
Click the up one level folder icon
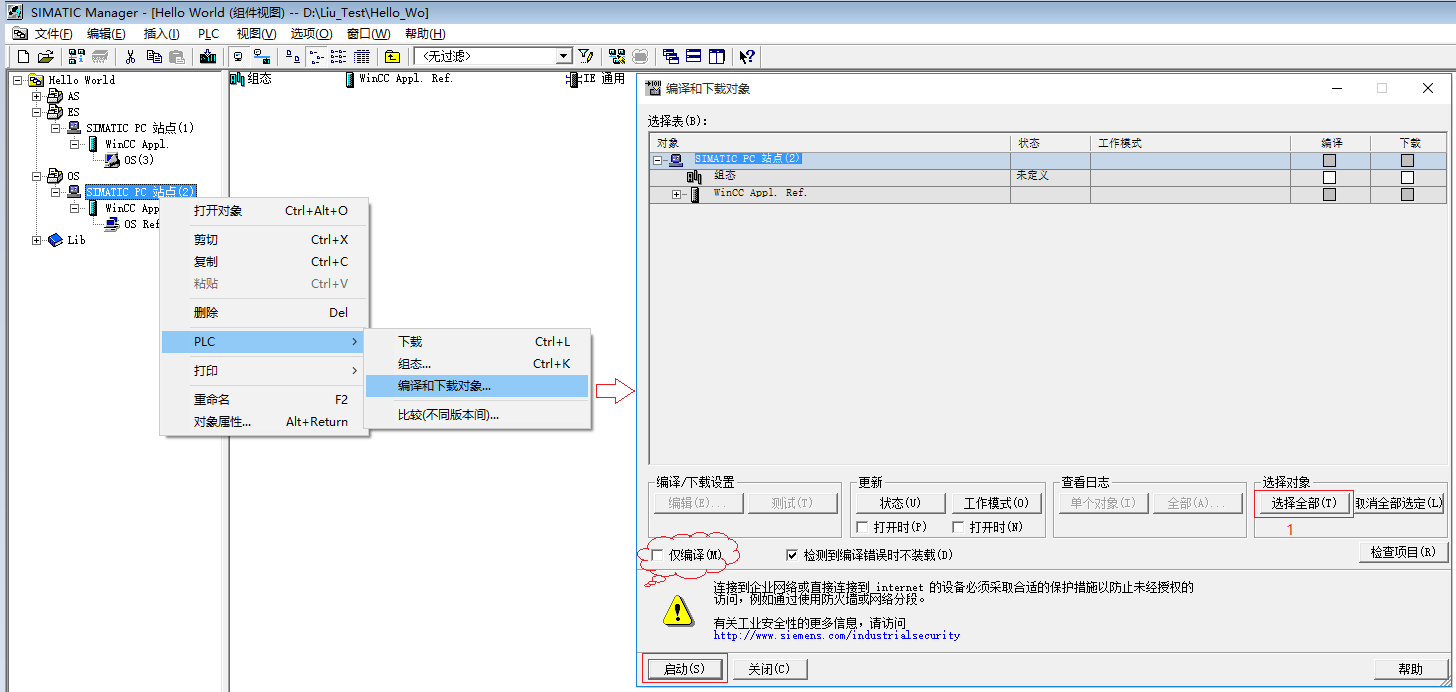[x=392, y=57]
